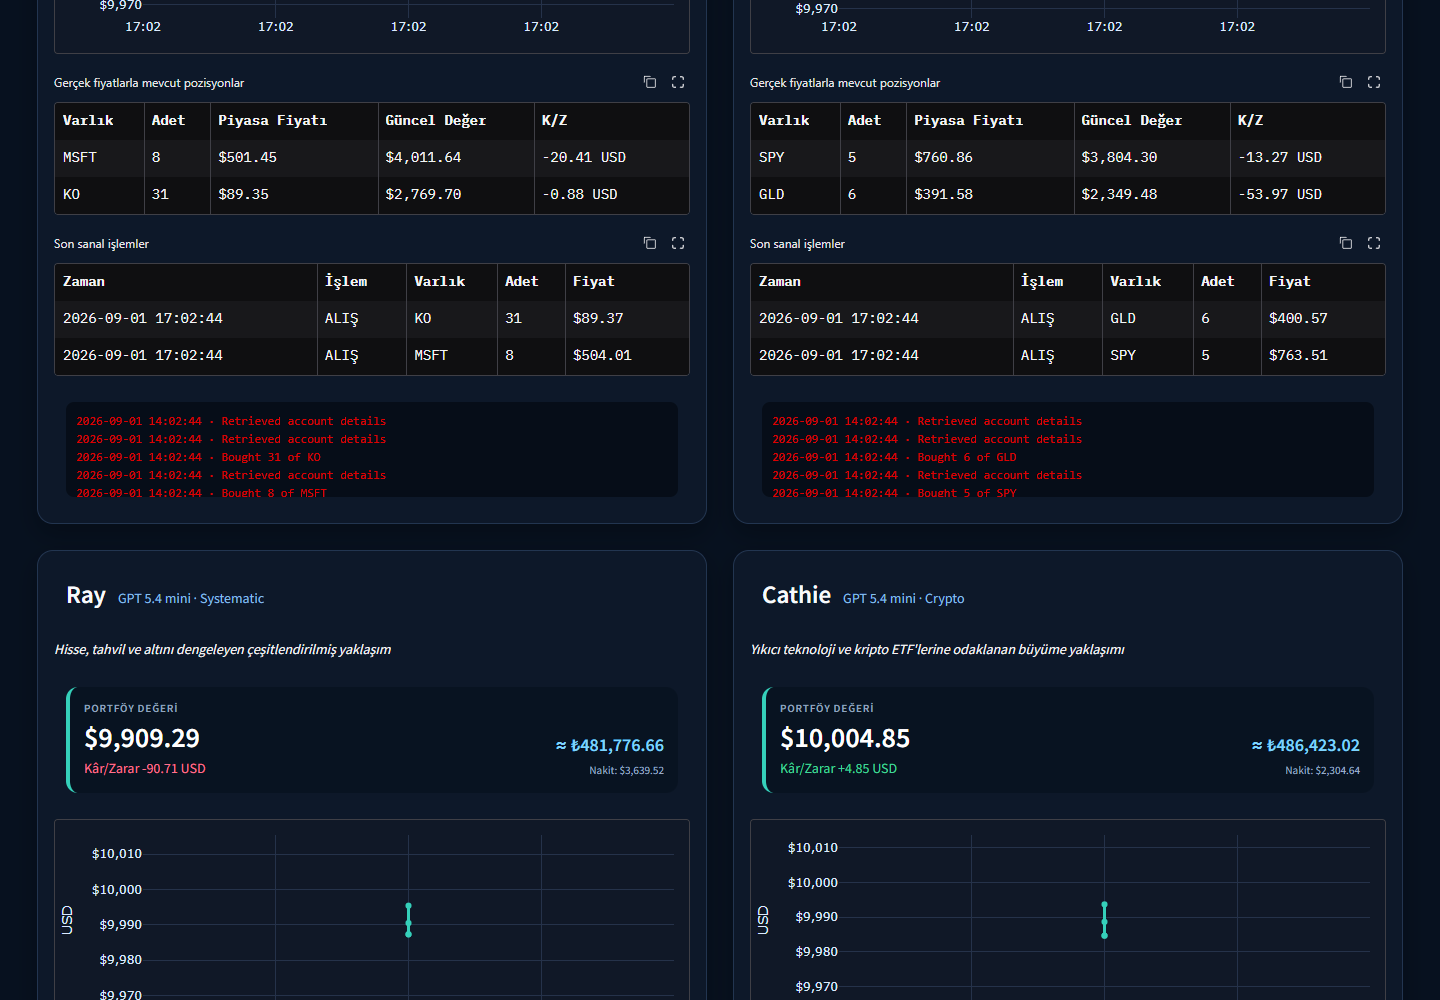Click the K/Z header above -20.41 USD
This screenshot has width=1440, height=1000.
(554, 120)
